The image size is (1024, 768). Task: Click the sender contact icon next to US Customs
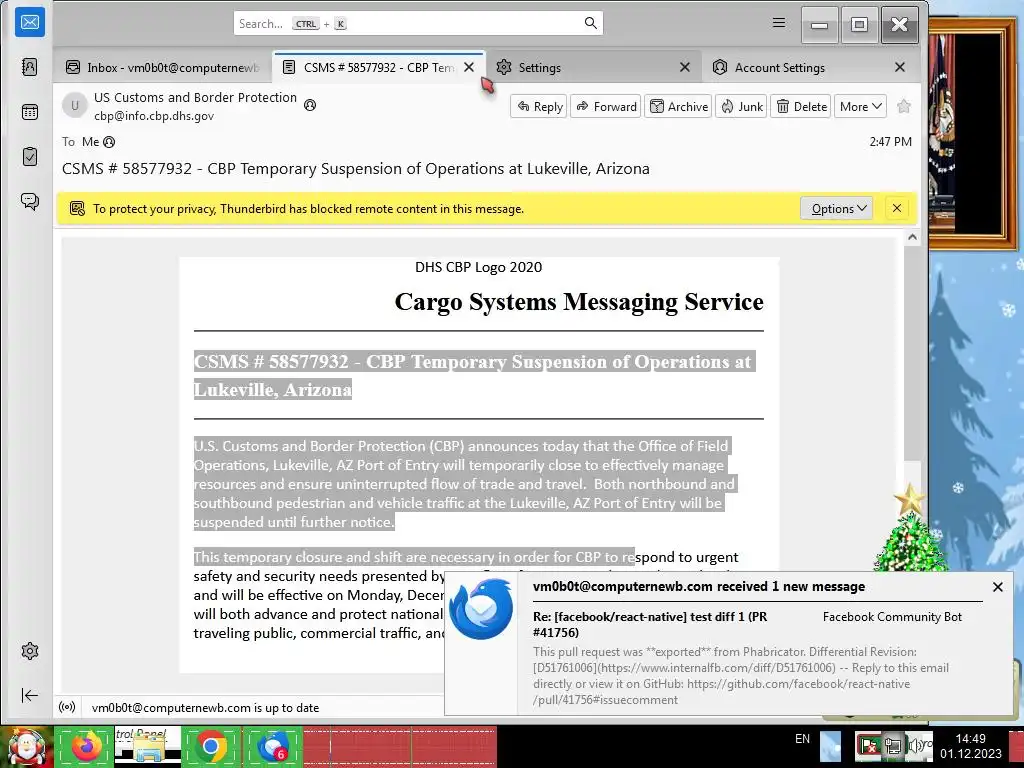pos(310,105)
